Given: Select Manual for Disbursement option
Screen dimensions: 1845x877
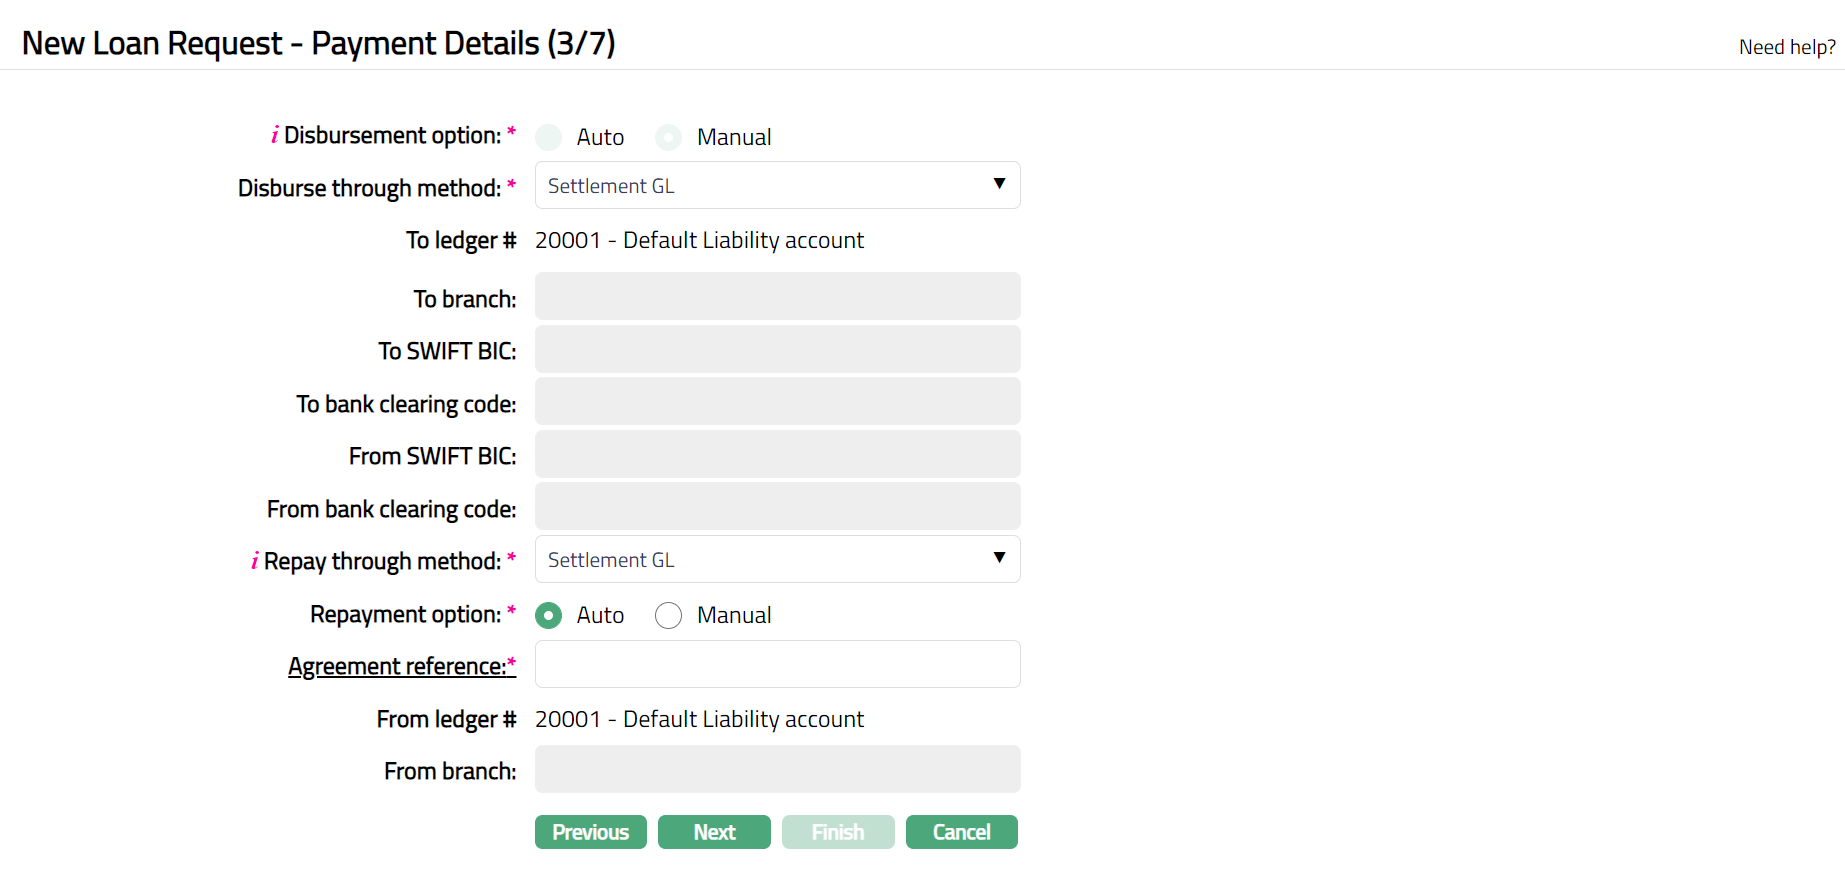Looking at the screenshot, I should [x=668, y=137].
